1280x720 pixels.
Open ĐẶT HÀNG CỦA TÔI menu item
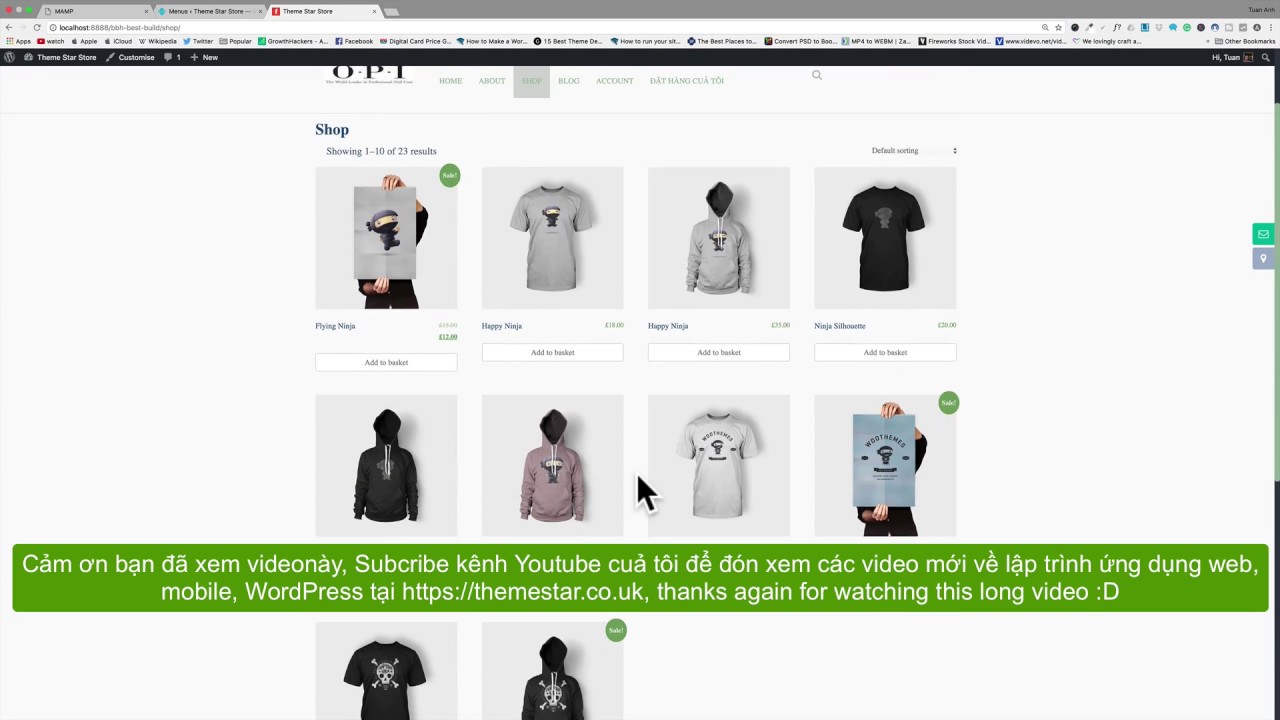(686, 81)
